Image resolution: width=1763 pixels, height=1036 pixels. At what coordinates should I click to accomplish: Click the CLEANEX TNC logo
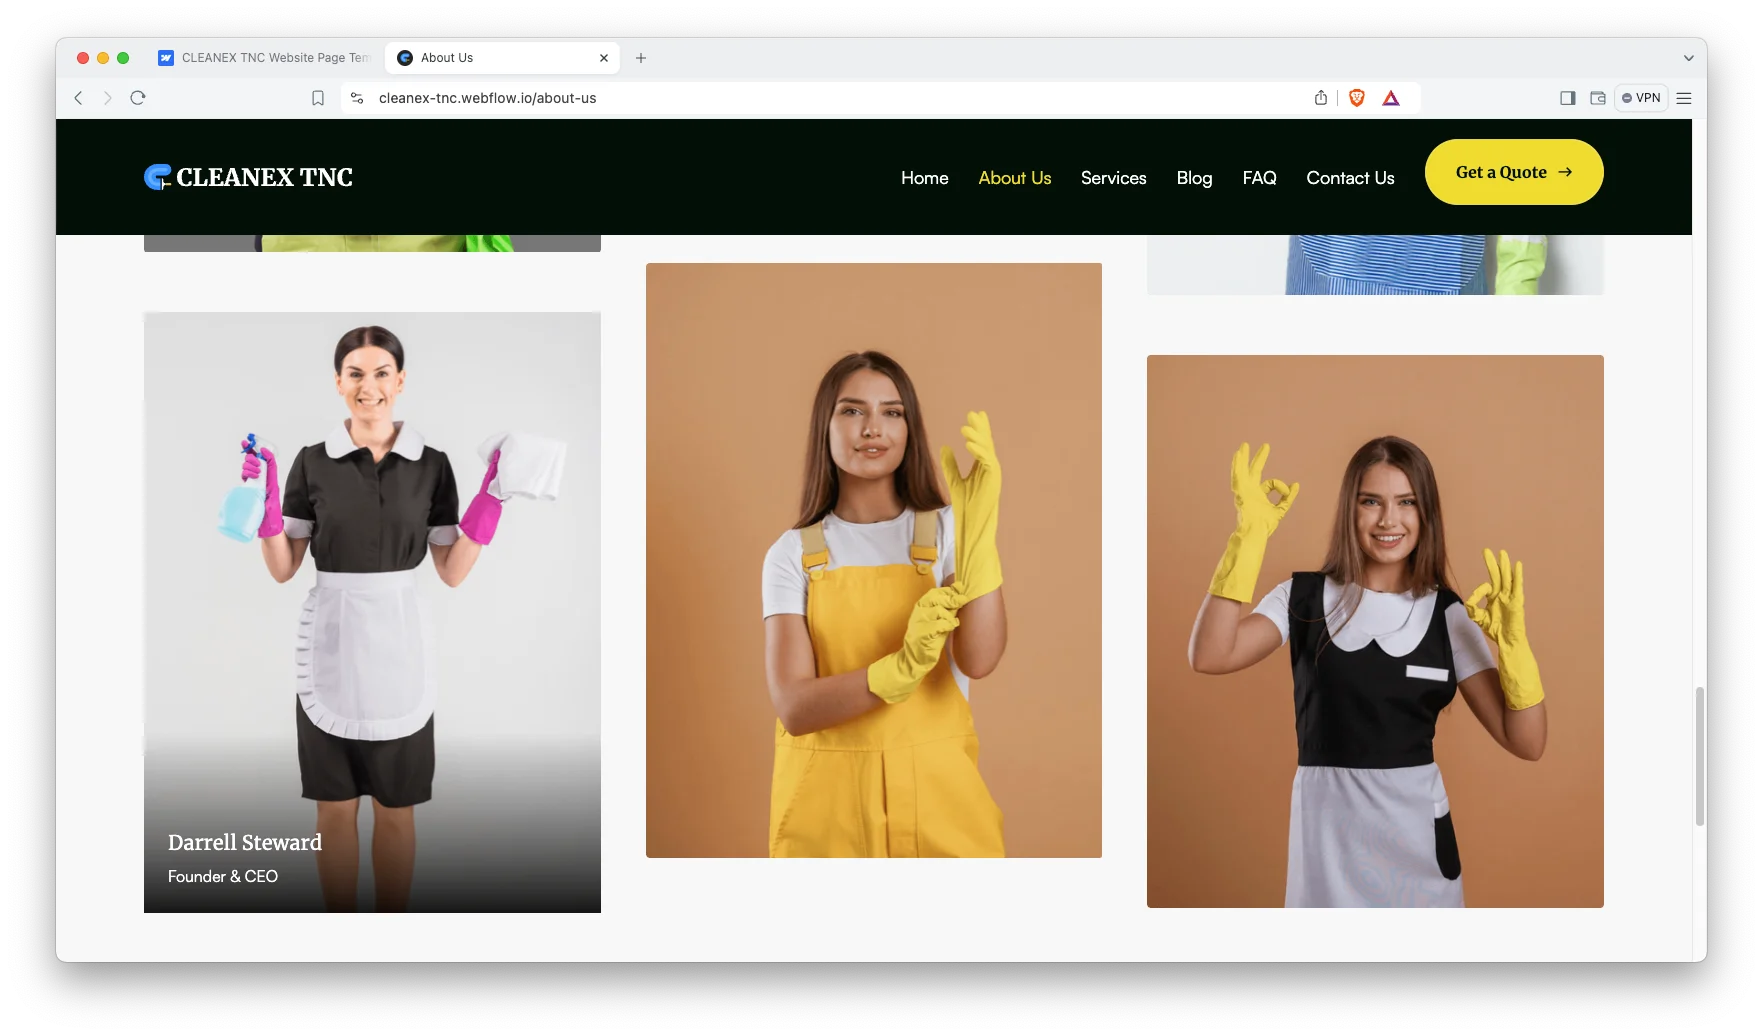(x=248, y=177)
